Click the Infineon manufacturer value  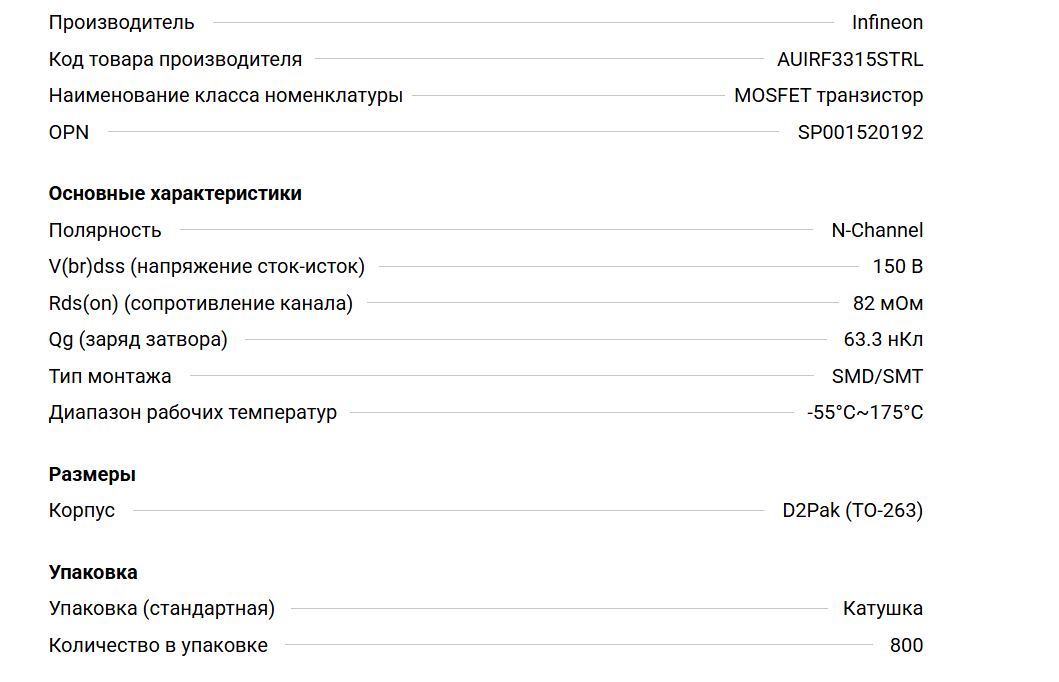tap(887, 22)
